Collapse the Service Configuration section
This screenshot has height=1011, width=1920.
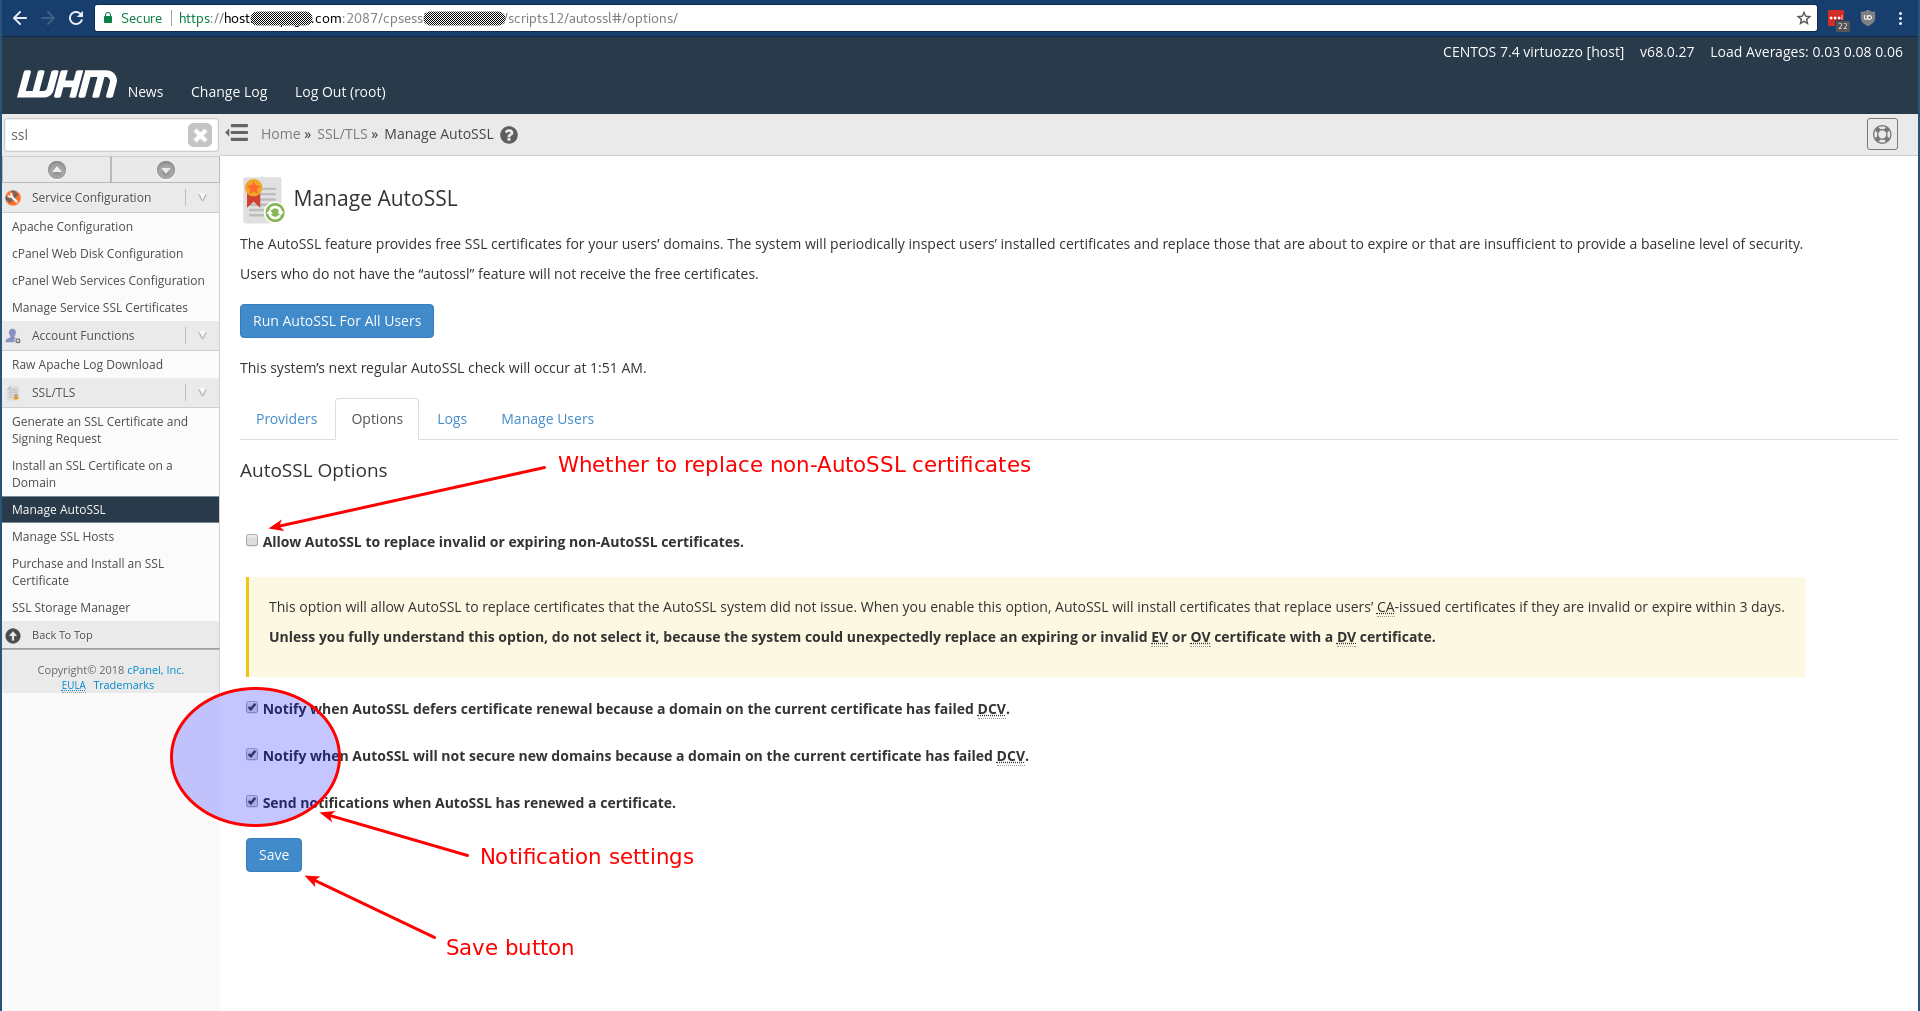(202, 198)
